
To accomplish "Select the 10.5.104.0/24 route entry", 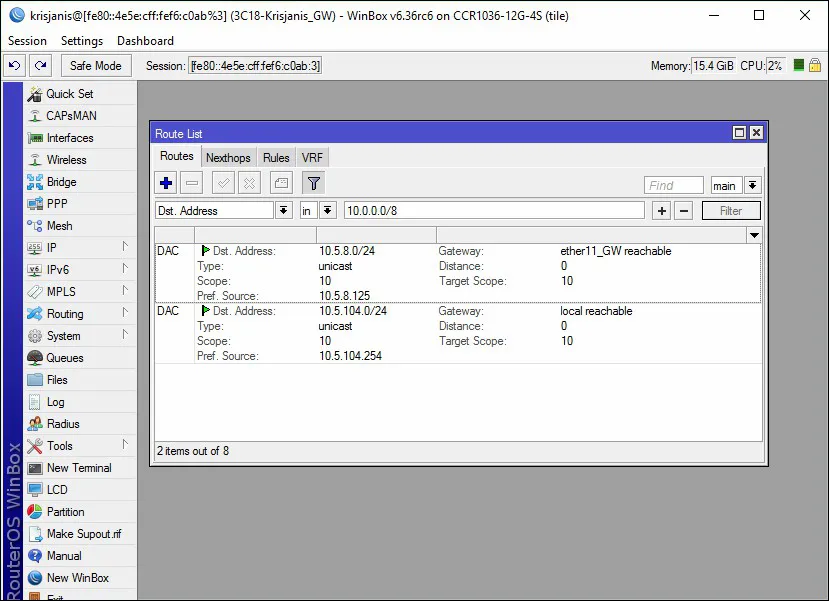I will point(352,311).
